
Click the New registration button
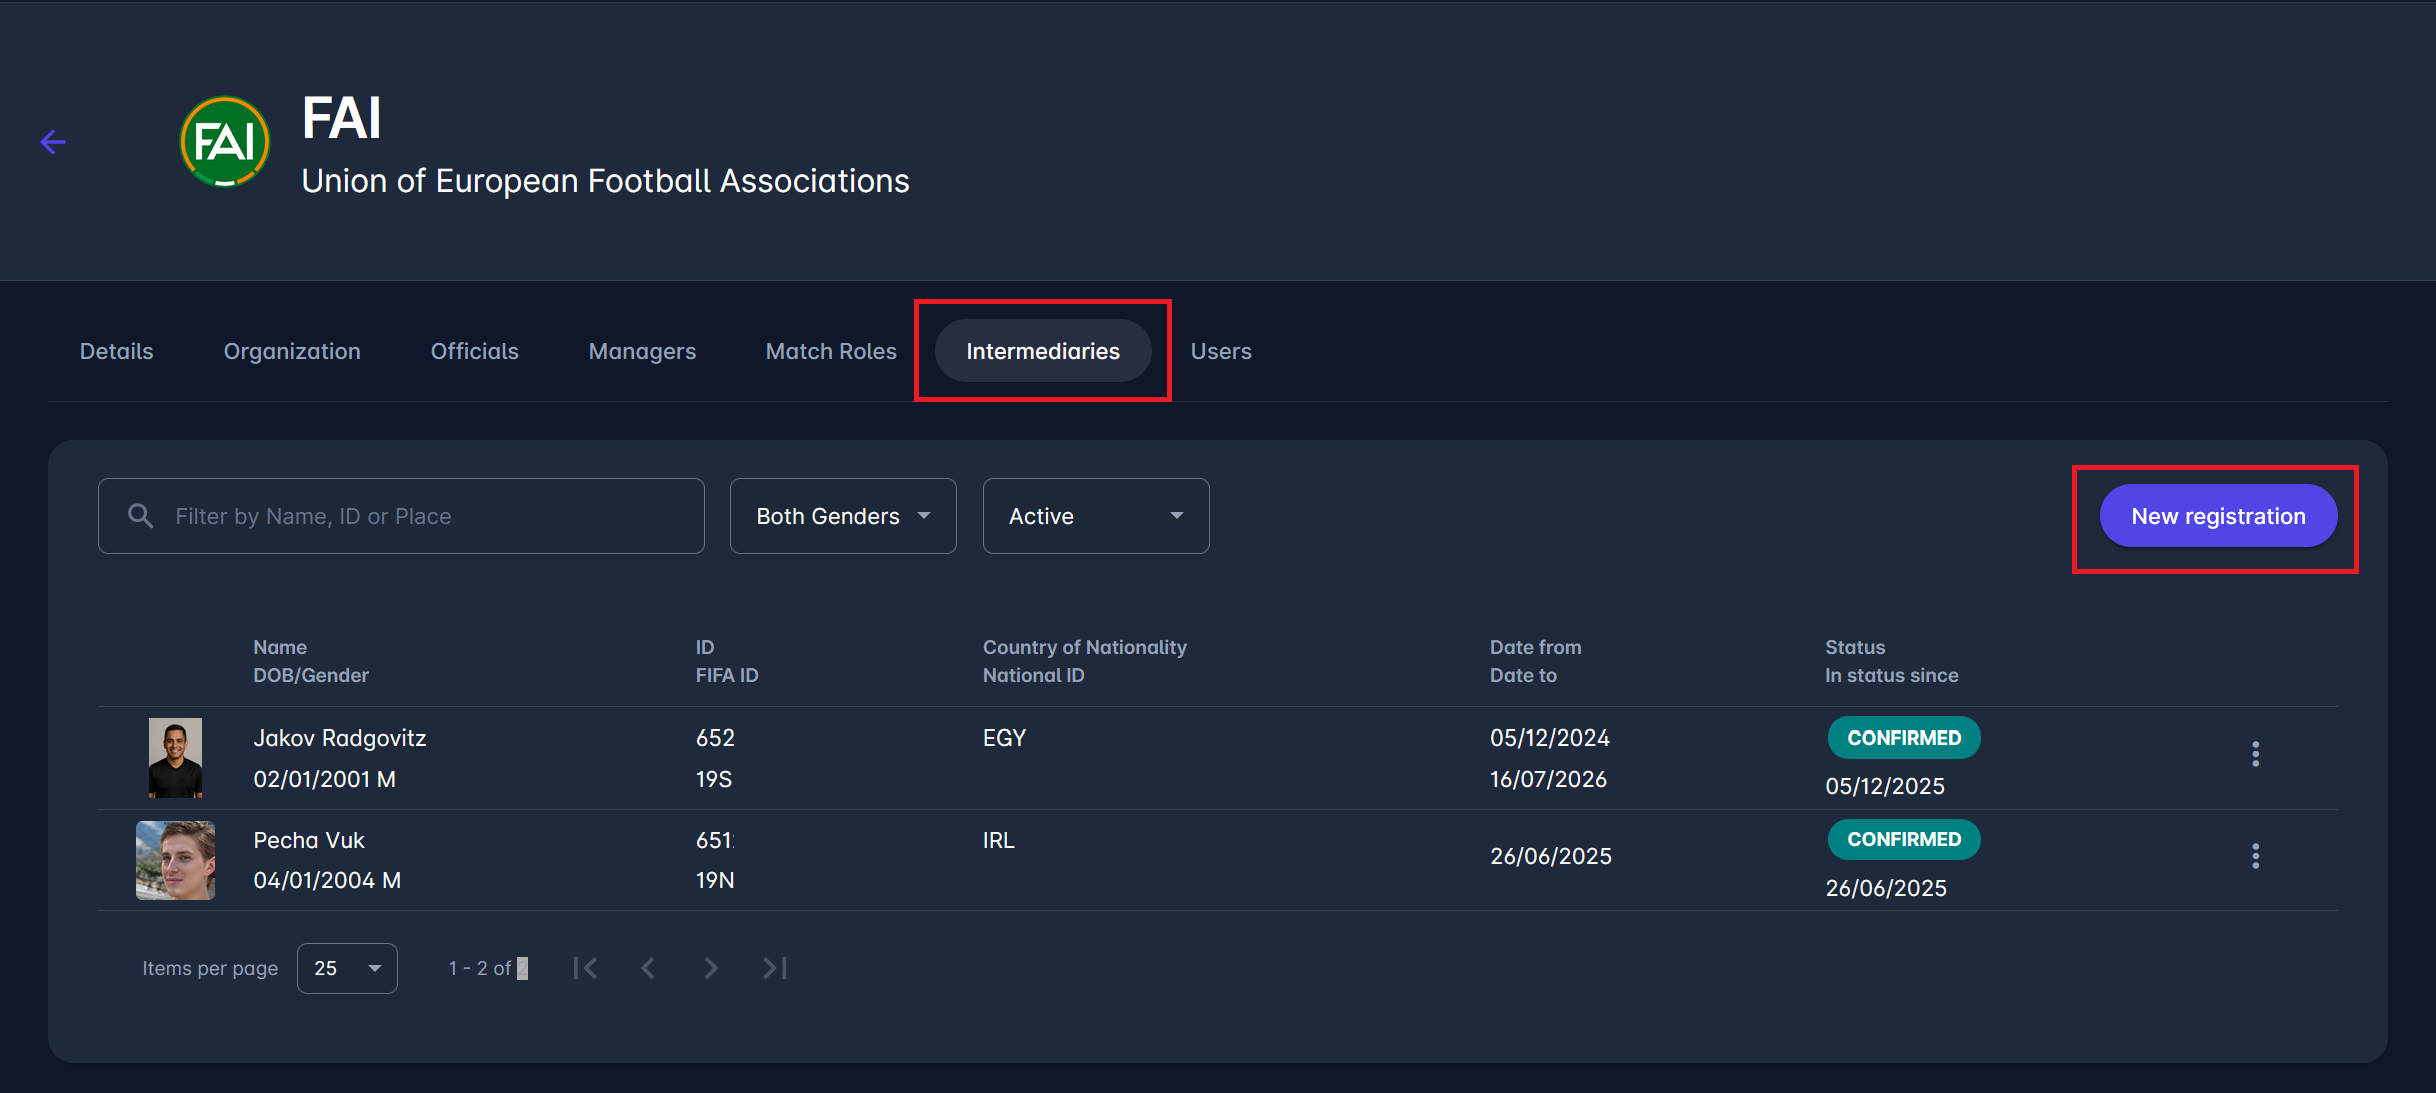(2218, 516)
